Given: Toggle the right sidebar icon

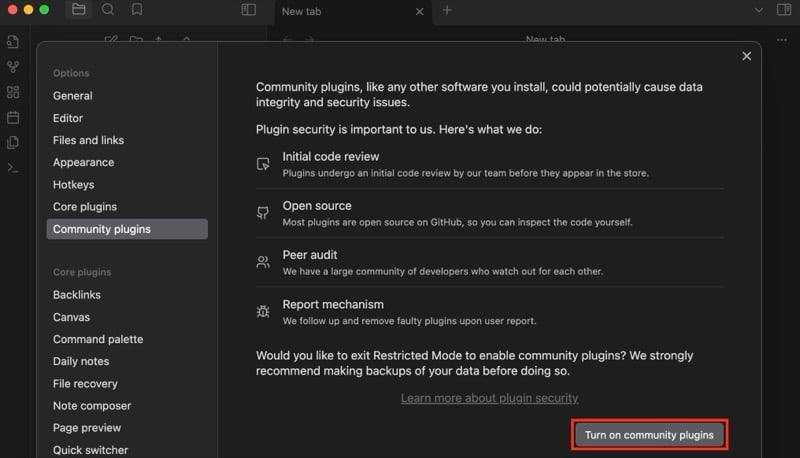Looking at the screenshot, I should (784, 10).
